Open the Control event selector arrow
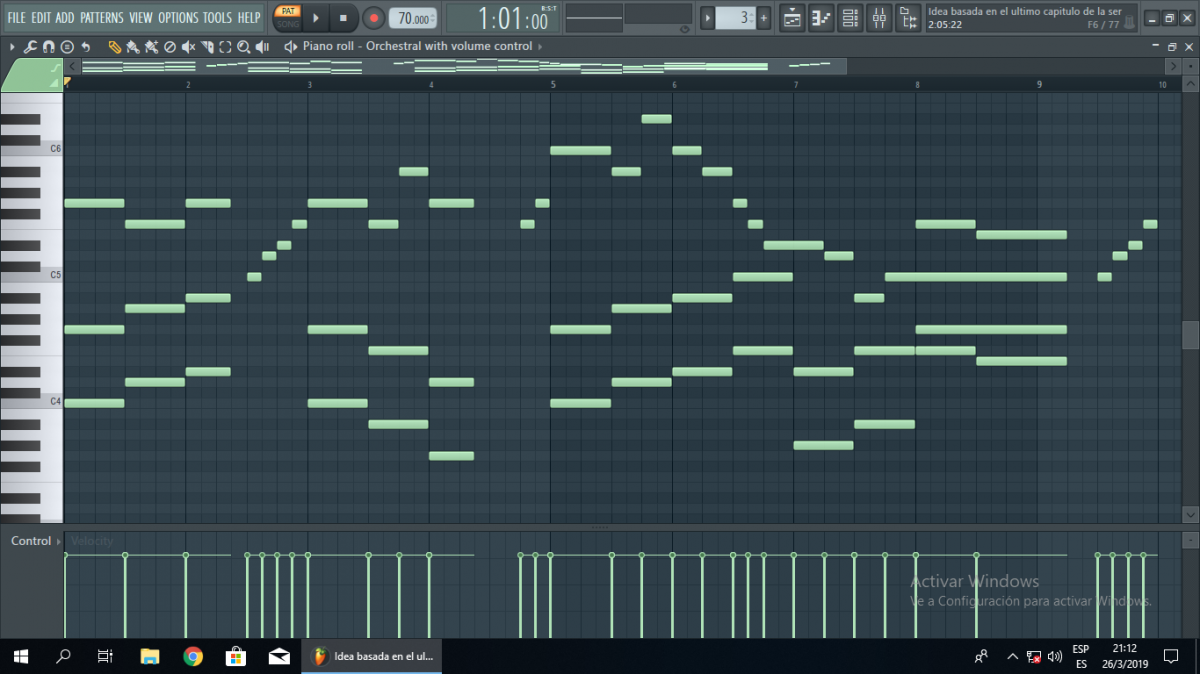Viewport: 1200px width, 674px height. pos(58,541)
